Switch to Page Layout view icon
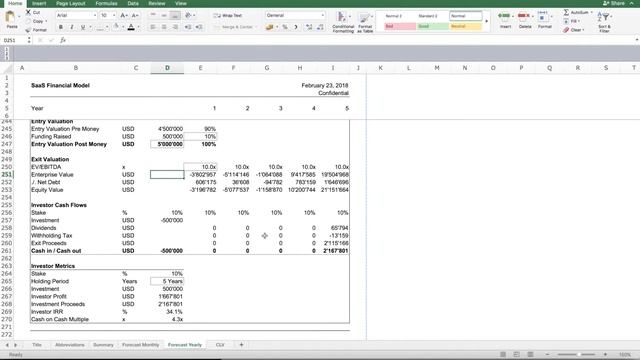640x360 pixels. [x=517, y=354]
